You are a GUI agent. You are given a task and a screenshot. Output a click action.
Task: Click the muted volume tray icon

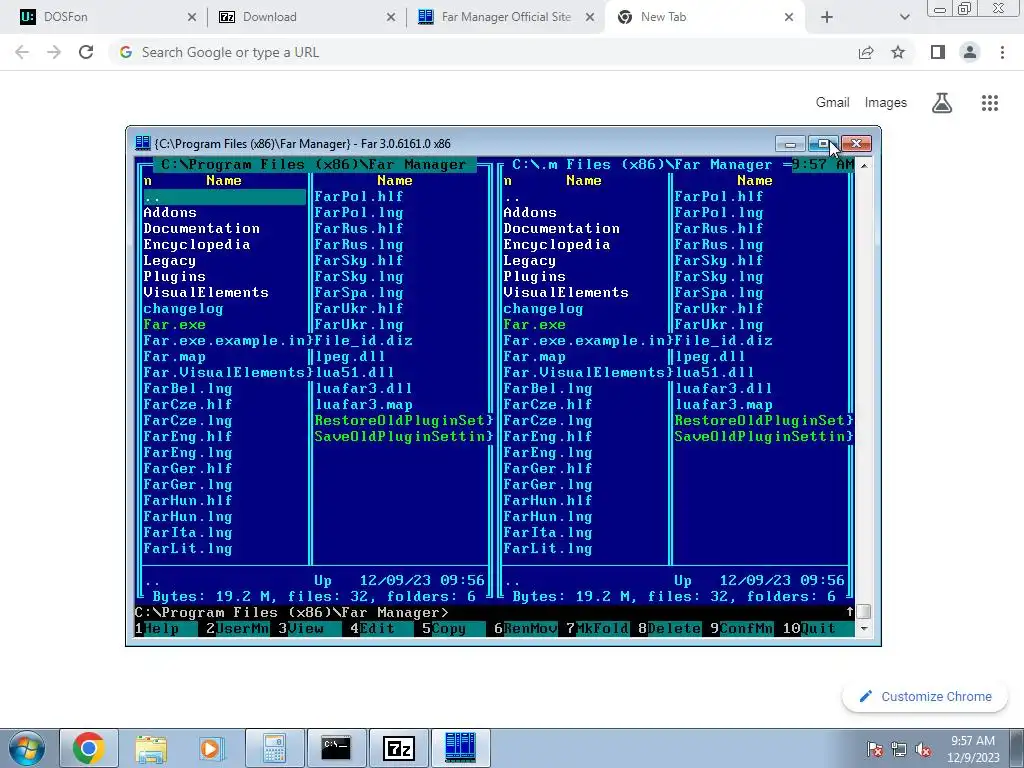pos(923,750)
